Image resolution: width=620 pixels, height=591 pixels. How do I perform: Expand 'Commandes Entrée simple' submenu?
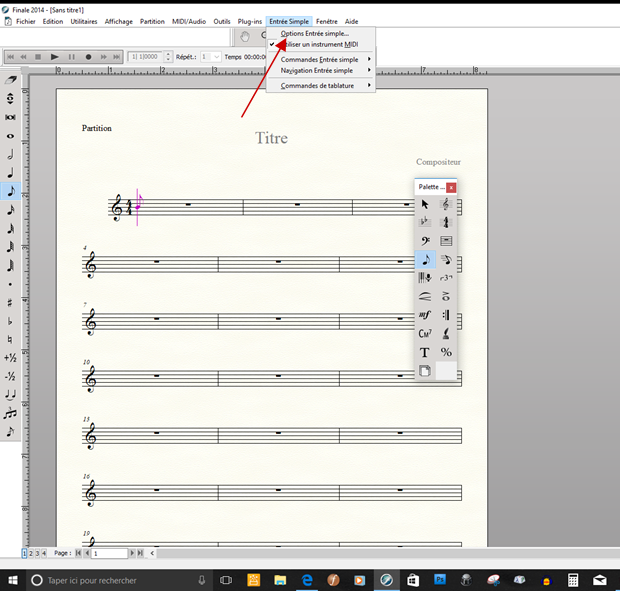(x=319, y=59)
